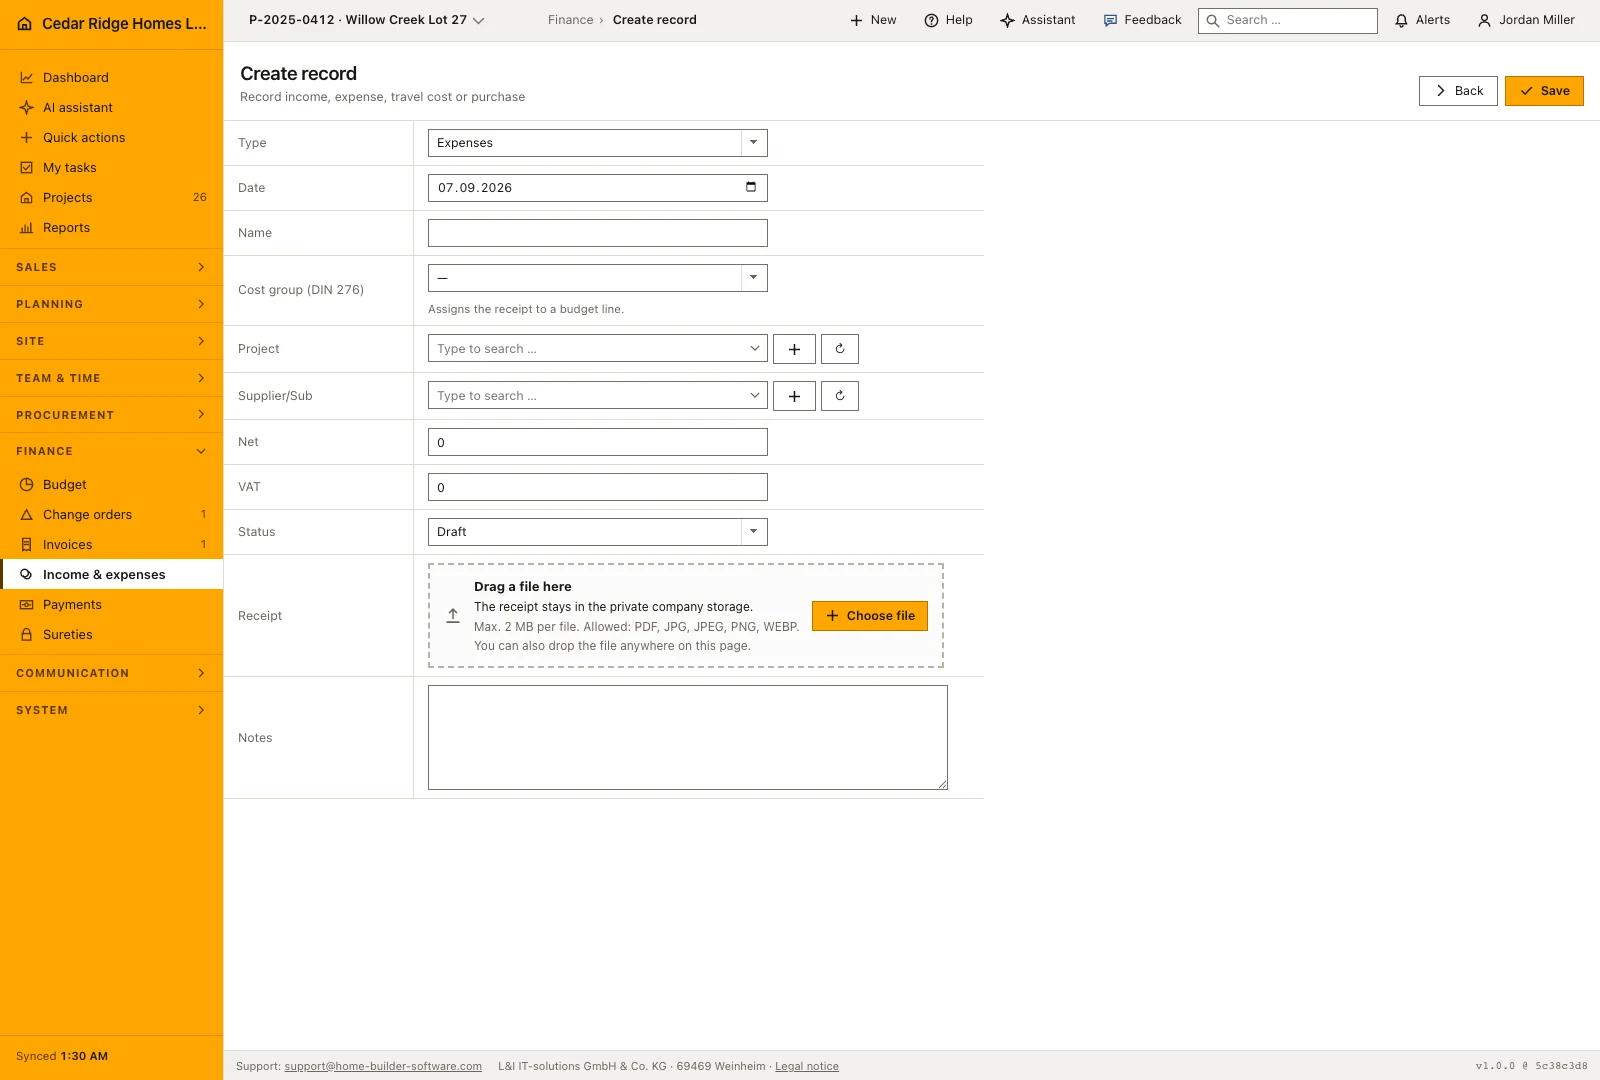Image resolution: width=1600 pixels, height=1080 pixels.
Task: Open Budget under Finance
Action: [x=111, y=484]
